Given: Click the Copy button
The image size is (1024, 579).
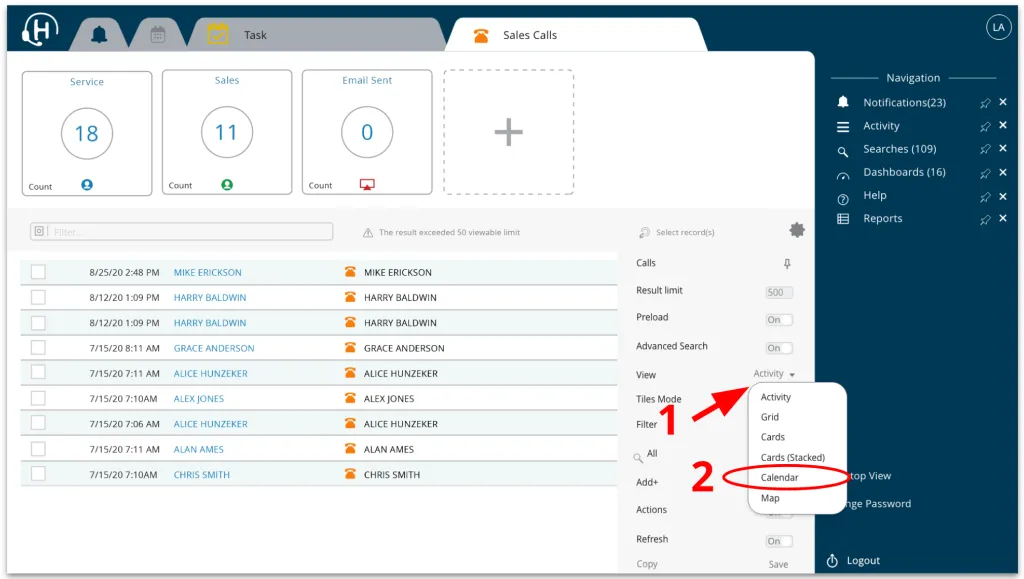Looking at the screenshot, I should (647, 563).
